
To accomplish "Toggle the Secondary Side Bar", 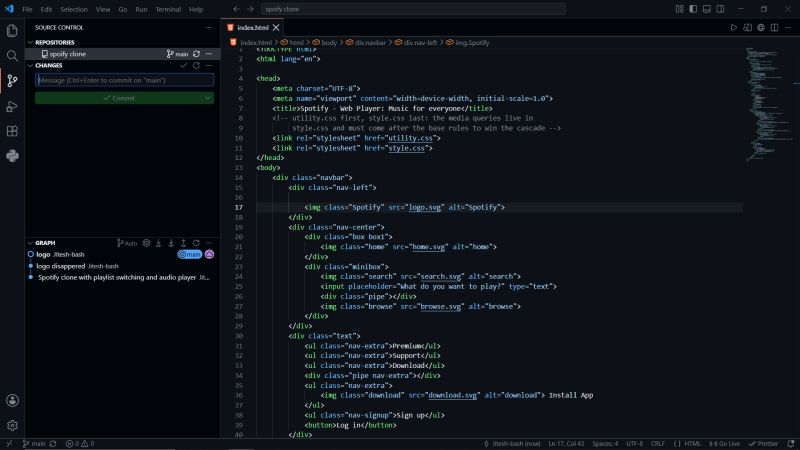I will 720,9.
